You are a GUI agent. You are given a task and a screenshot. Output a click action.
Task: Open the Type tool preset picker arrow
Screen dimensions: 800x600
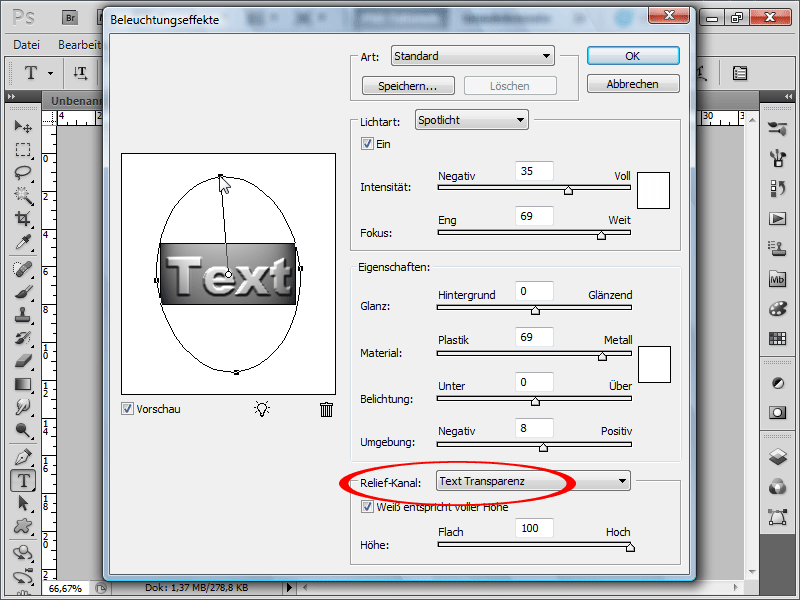coord(50,73)
